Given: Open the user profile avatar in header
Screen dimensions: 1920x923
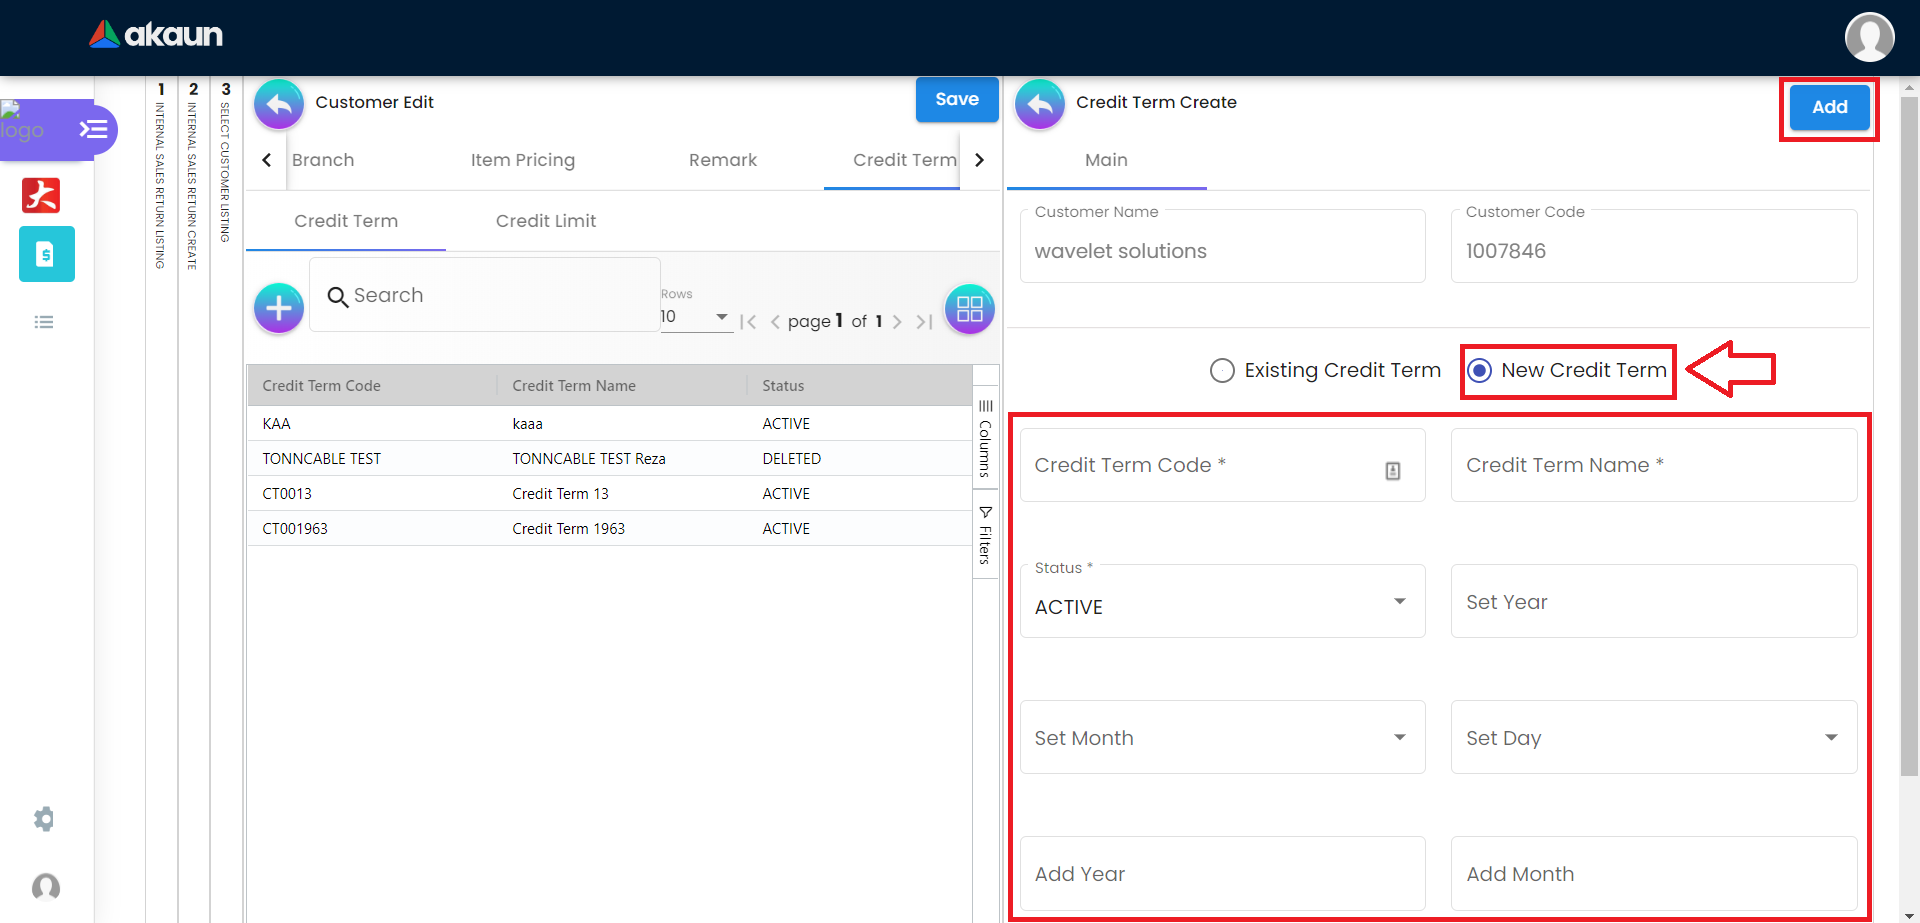Looking at the screenshot, I should click(1869, 37).
